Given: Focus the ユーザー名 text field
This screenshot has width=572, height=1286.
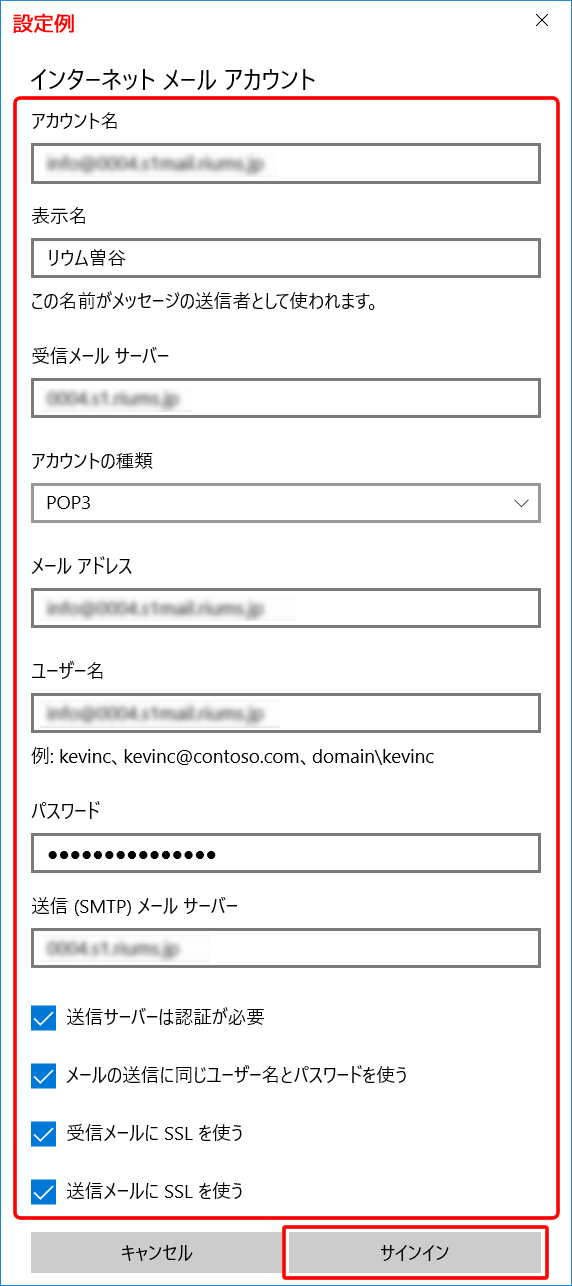Looking at the screenshot, I should 286,713.
